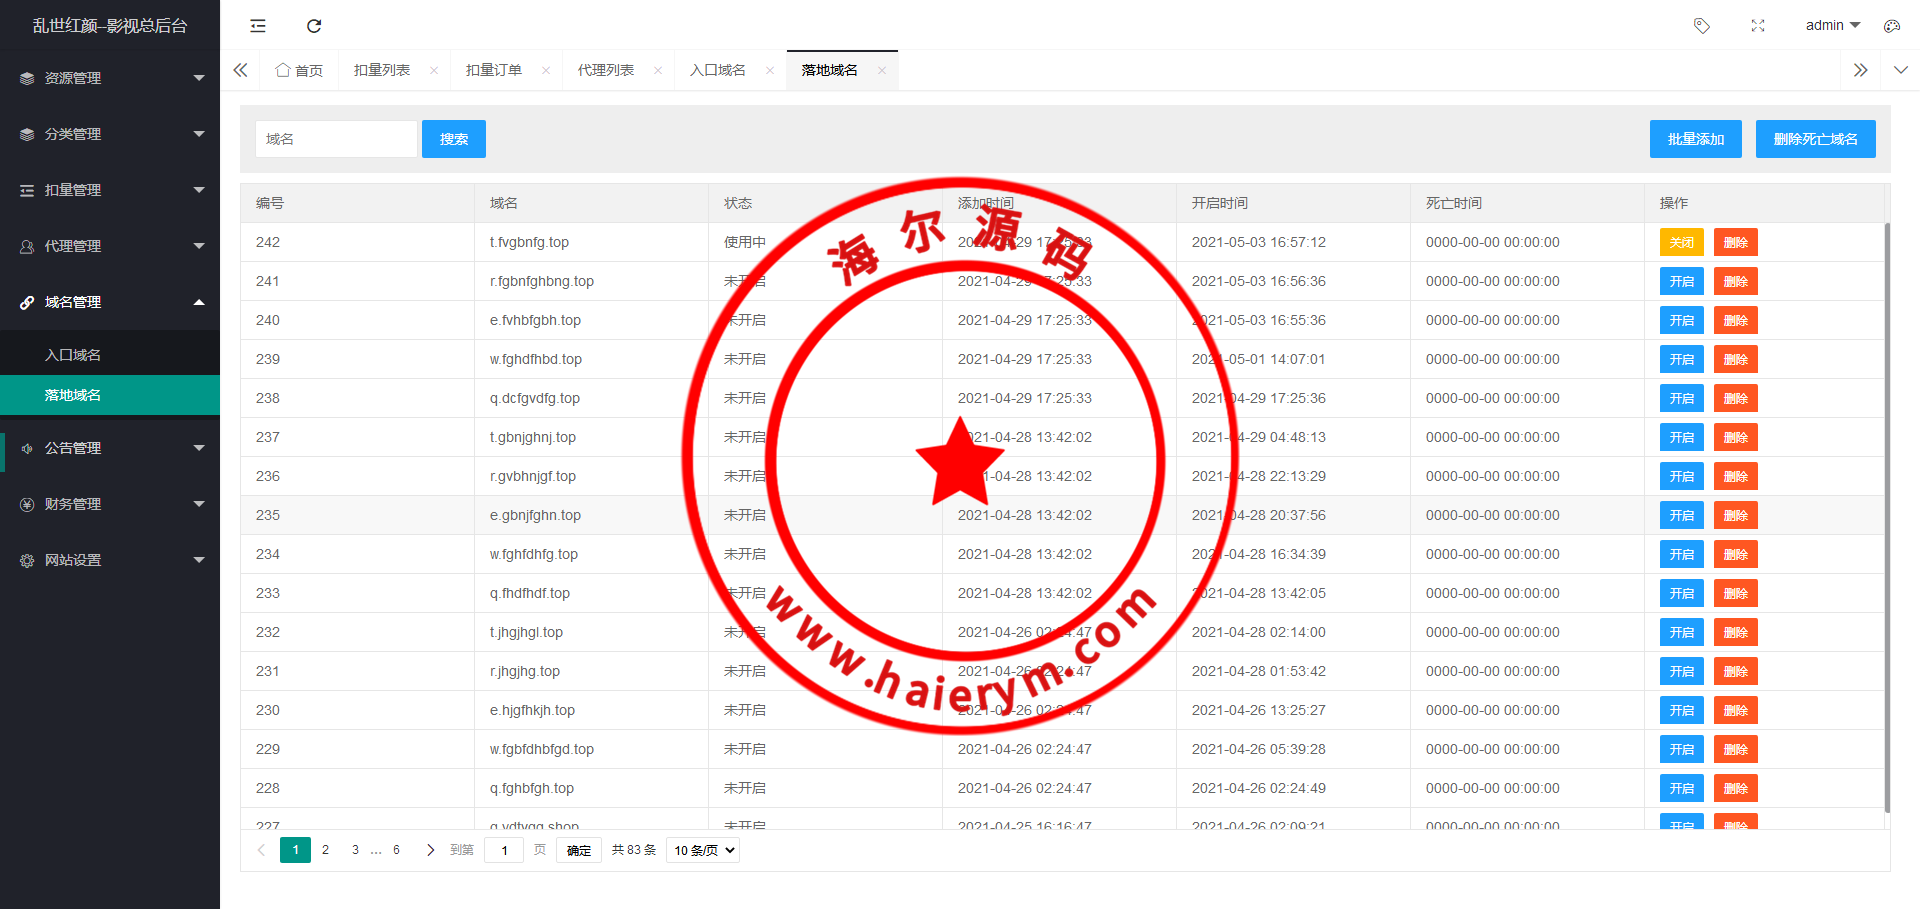1920x909 pixels.
Task: Click the 删除死亡域名 button
Action: (x=1815, y=139)
